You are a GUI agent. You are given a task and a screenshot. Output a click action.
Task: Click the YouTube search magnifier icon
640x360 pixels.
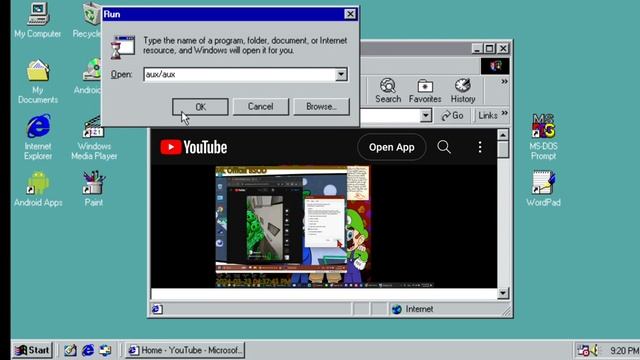point(444,147)
